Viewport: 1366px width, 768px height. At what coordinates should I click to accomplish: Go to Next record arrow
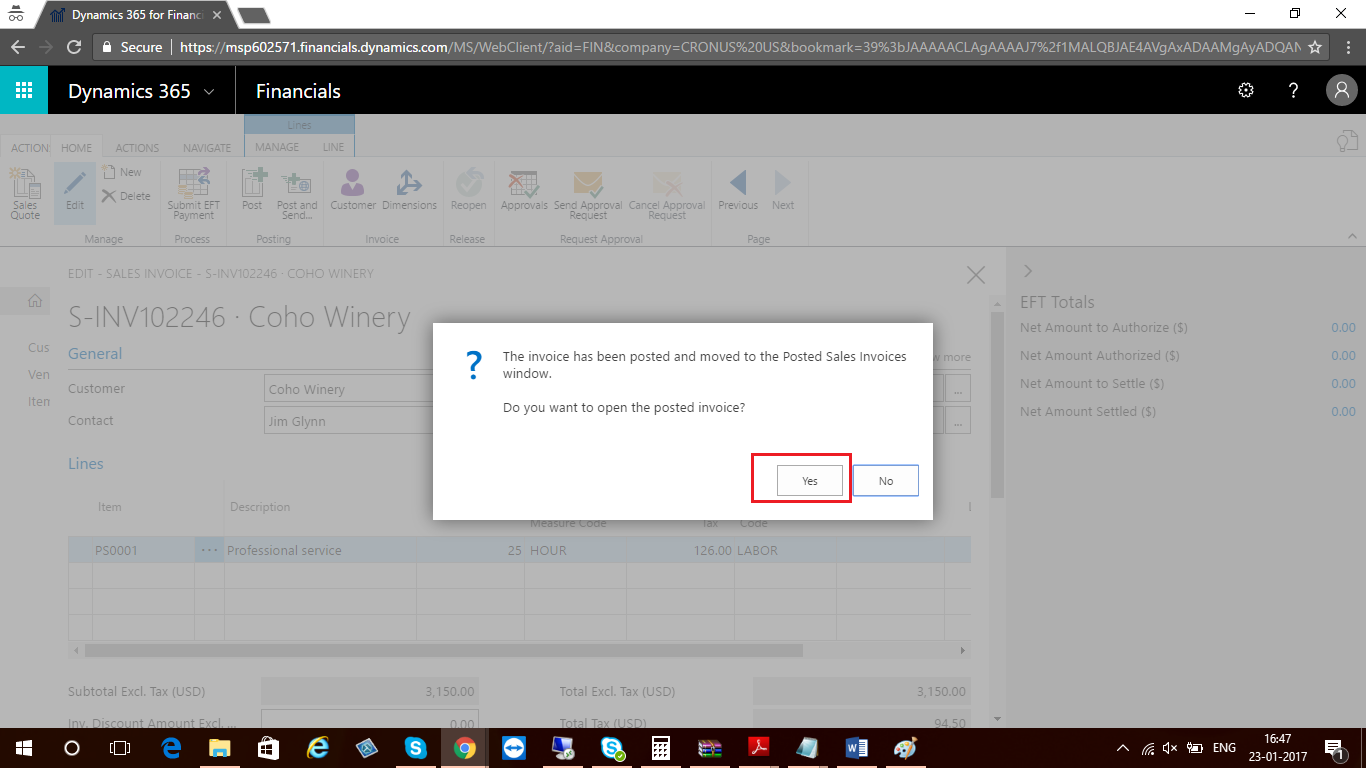[x=783, y=189]
